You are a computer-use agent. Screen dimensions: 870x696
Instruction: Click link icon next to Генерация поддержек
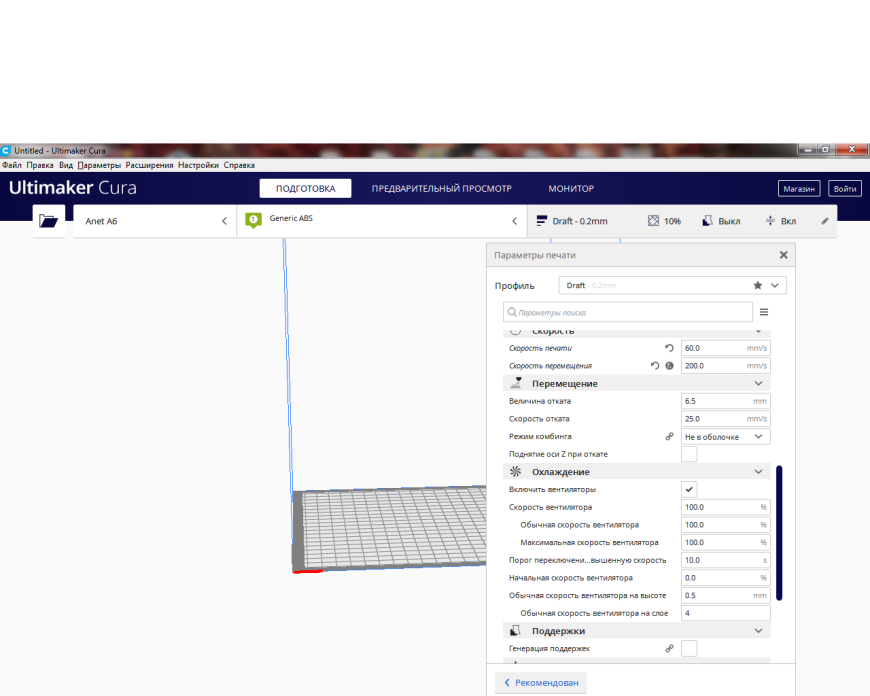669,648
